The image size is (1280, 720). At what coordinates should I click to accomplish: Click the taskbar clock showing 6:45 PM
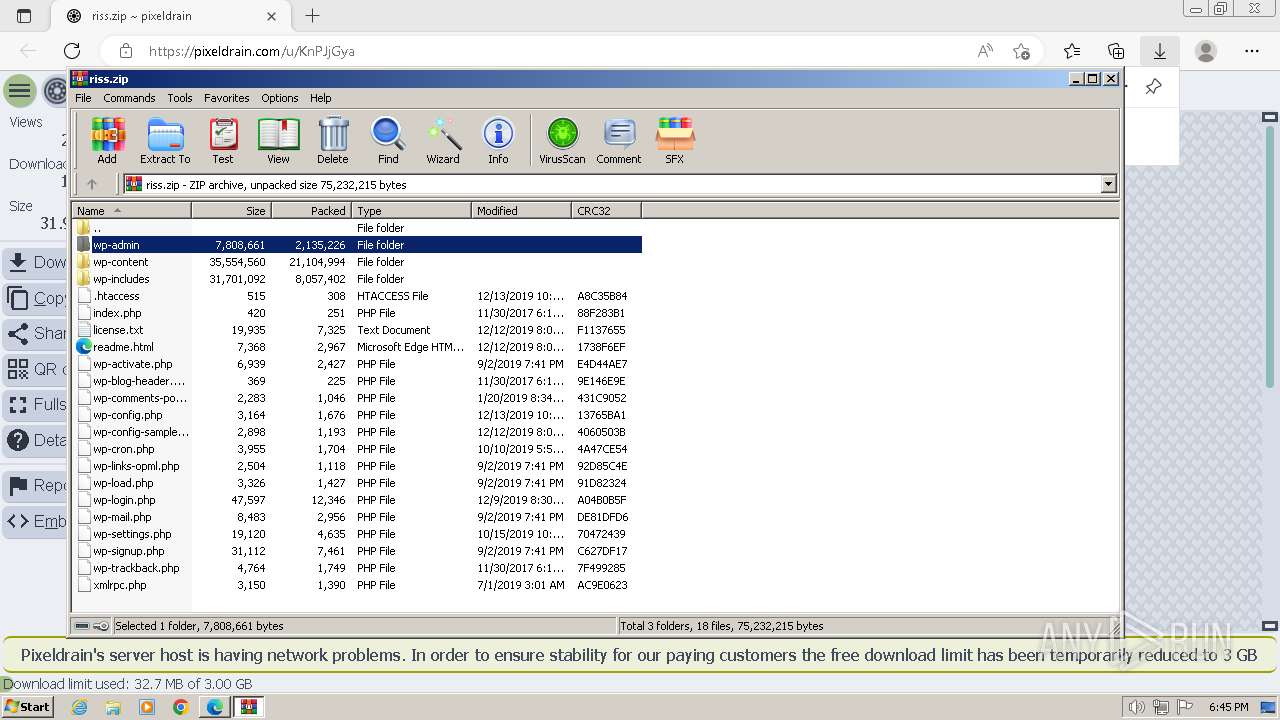1228,707
